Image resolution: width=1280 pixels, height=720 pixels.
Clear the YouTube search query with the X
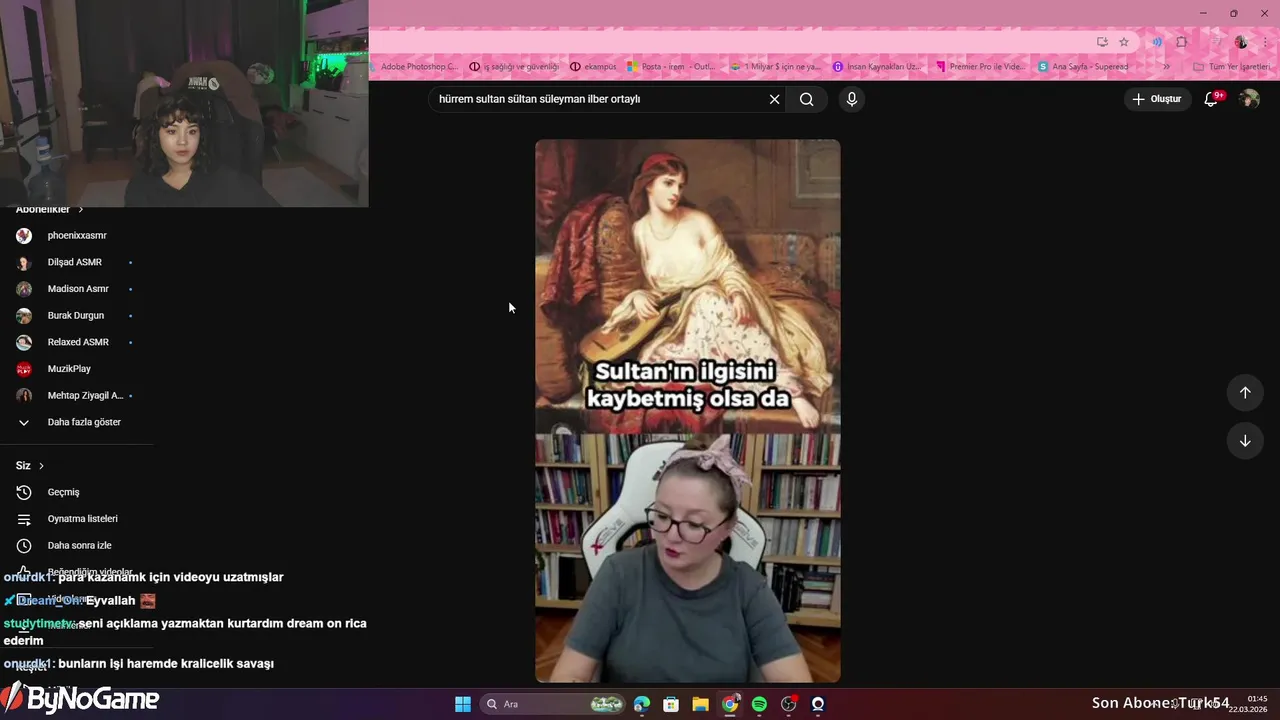point(774,99)
